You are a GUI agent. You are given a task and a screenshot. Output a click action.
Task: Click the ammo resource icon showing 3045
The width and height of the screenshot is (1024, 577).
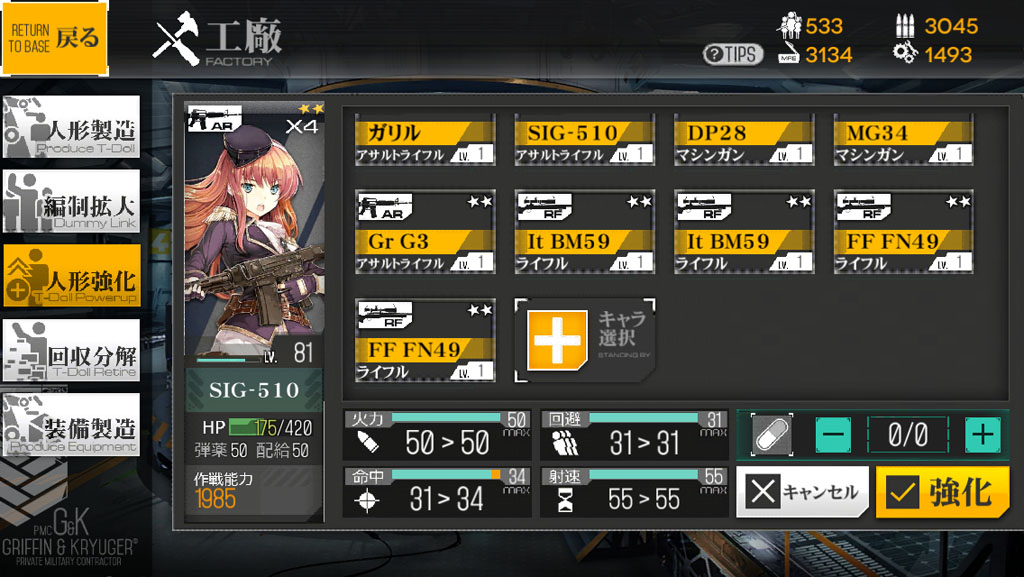(904, 25)
